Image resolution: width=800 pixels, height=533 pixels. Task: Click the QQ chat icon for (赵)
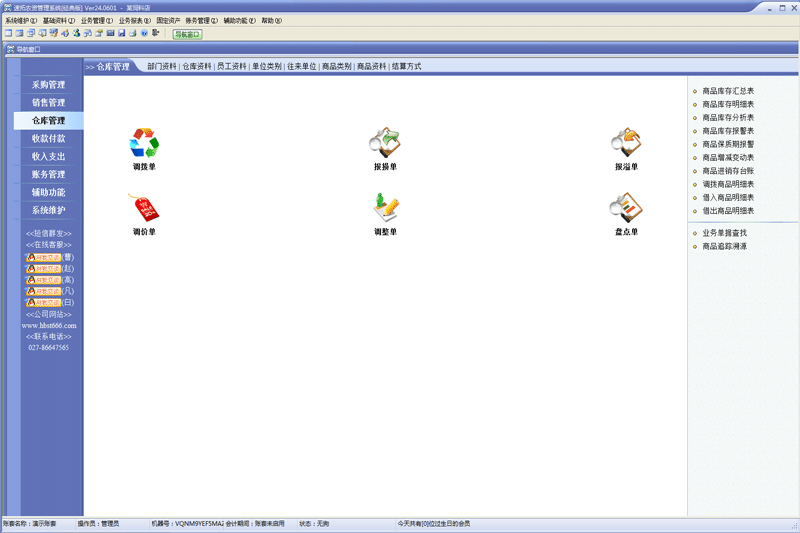pyautogui.click(x=43, y=269)
